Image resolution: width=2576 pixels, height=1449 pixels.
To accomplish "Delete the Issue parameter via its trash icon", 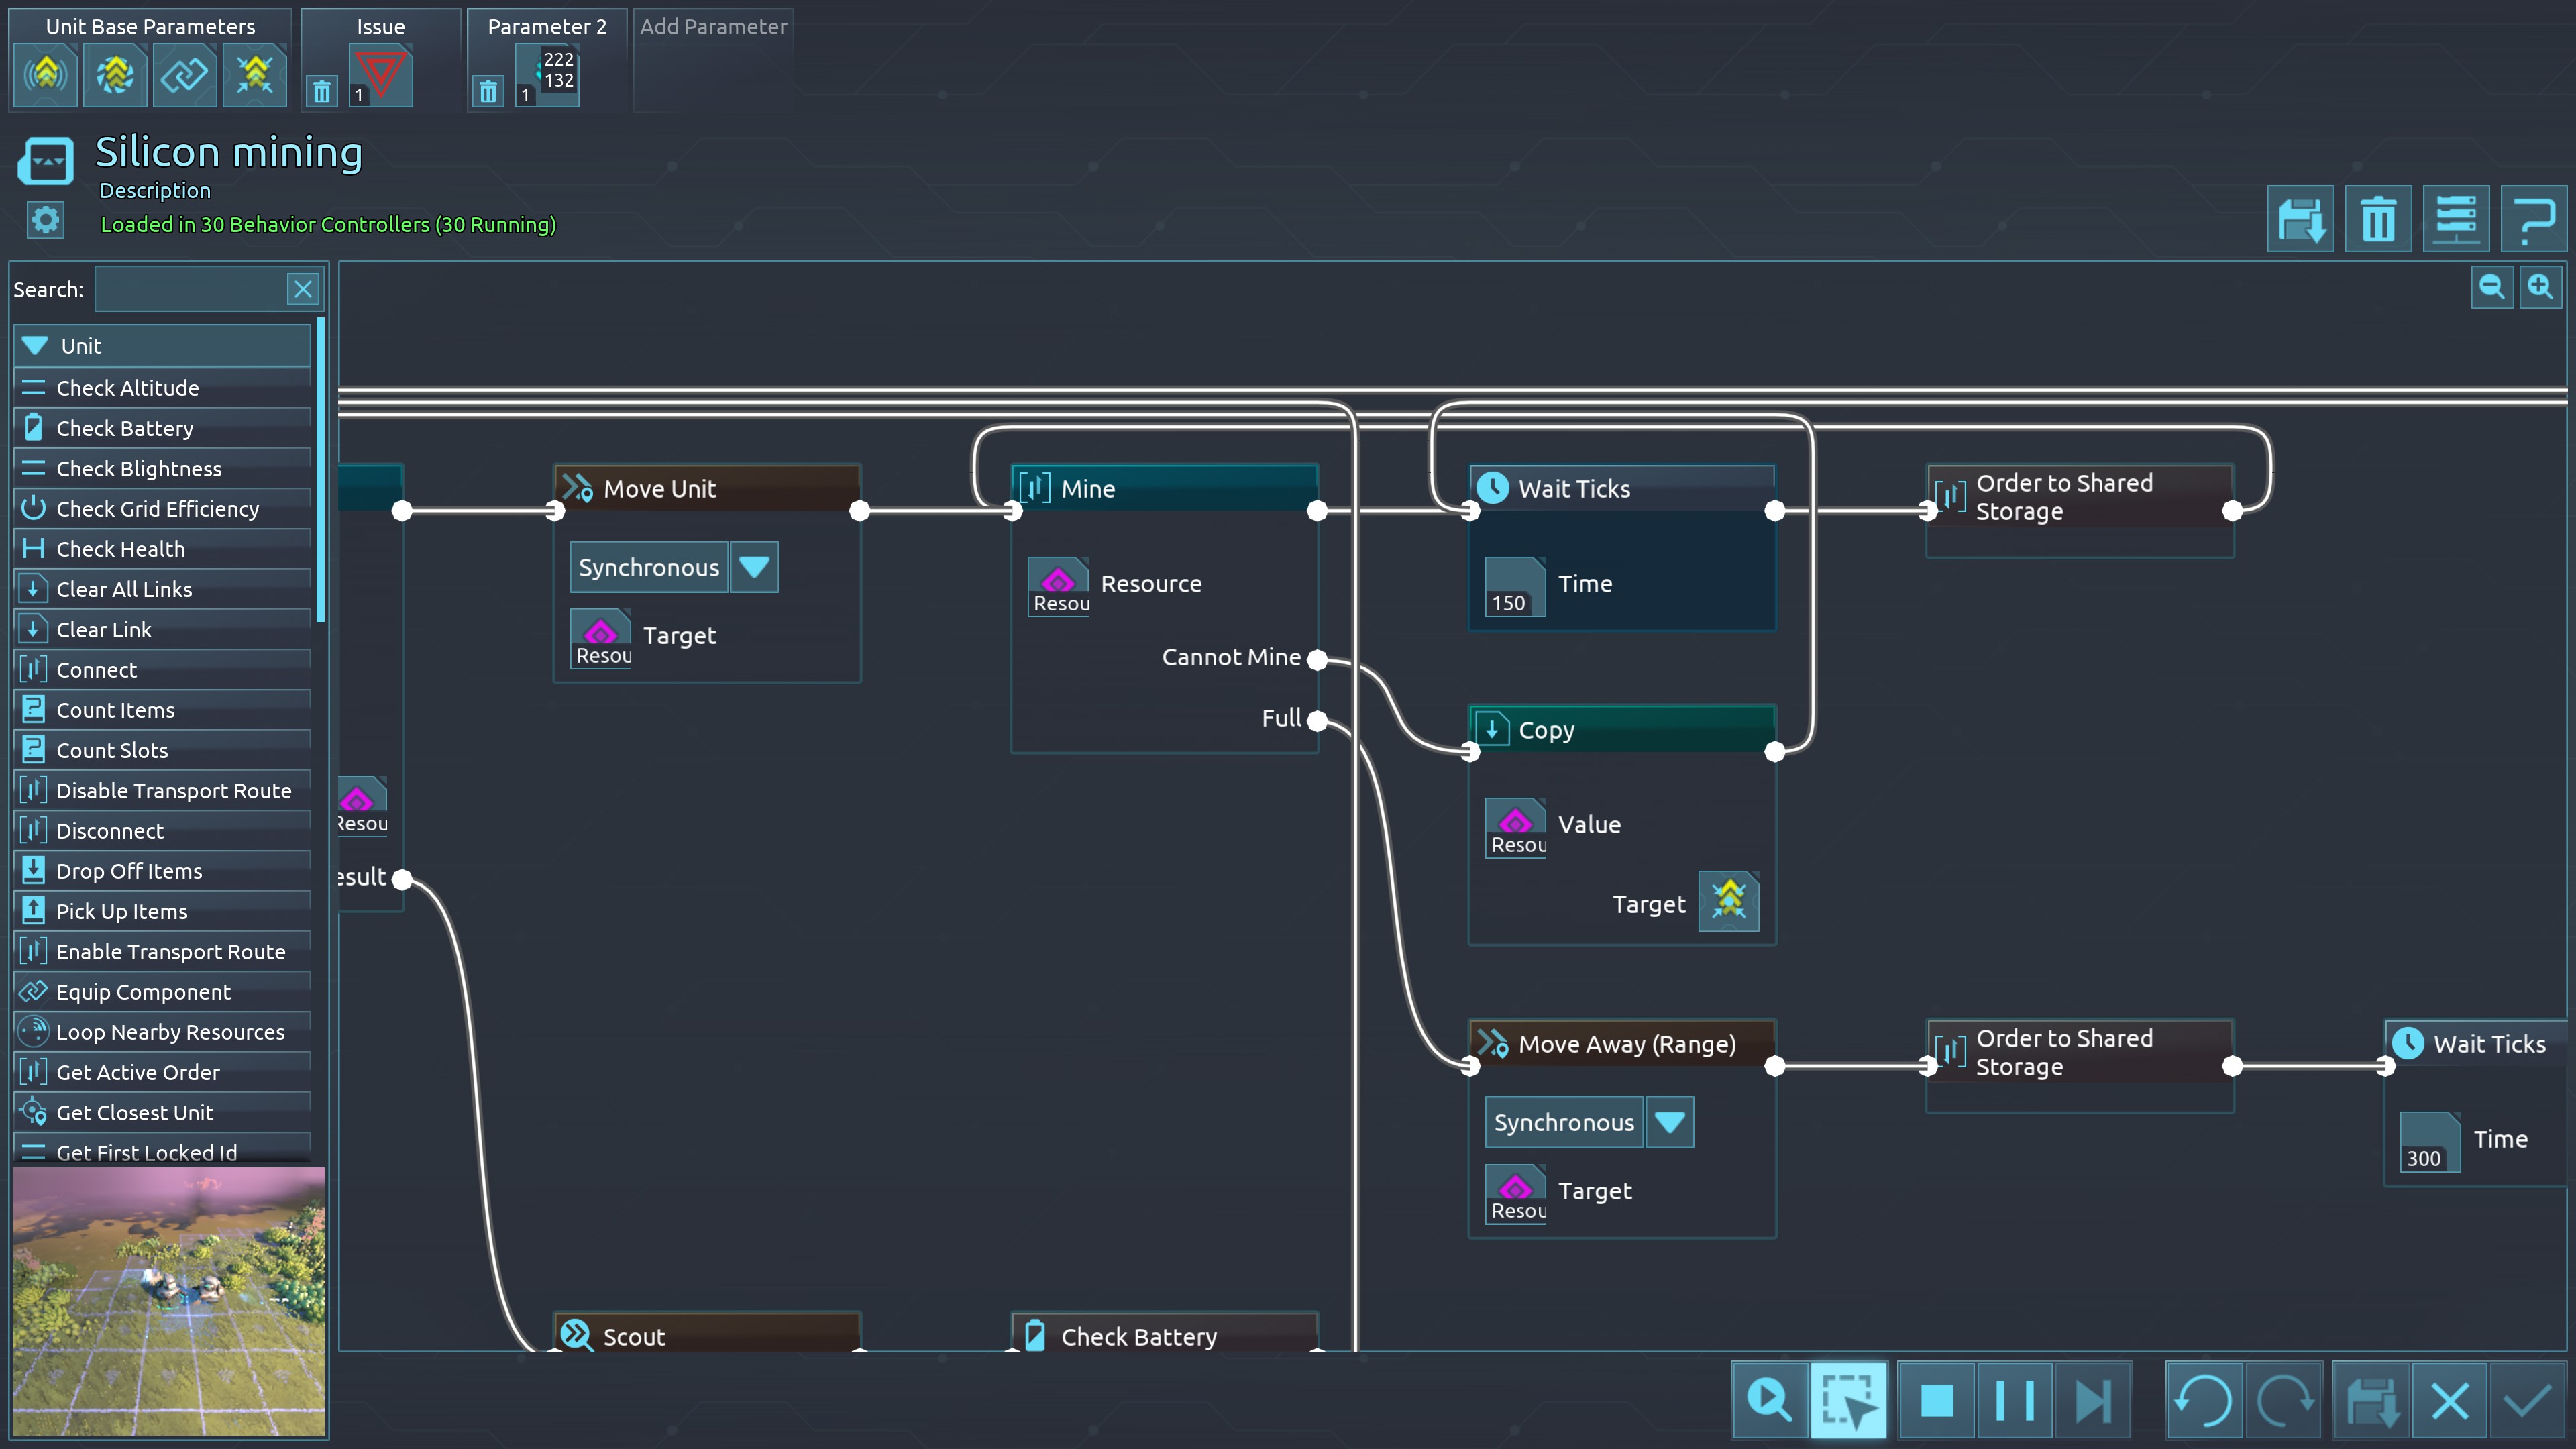I will tap(322, 92).
